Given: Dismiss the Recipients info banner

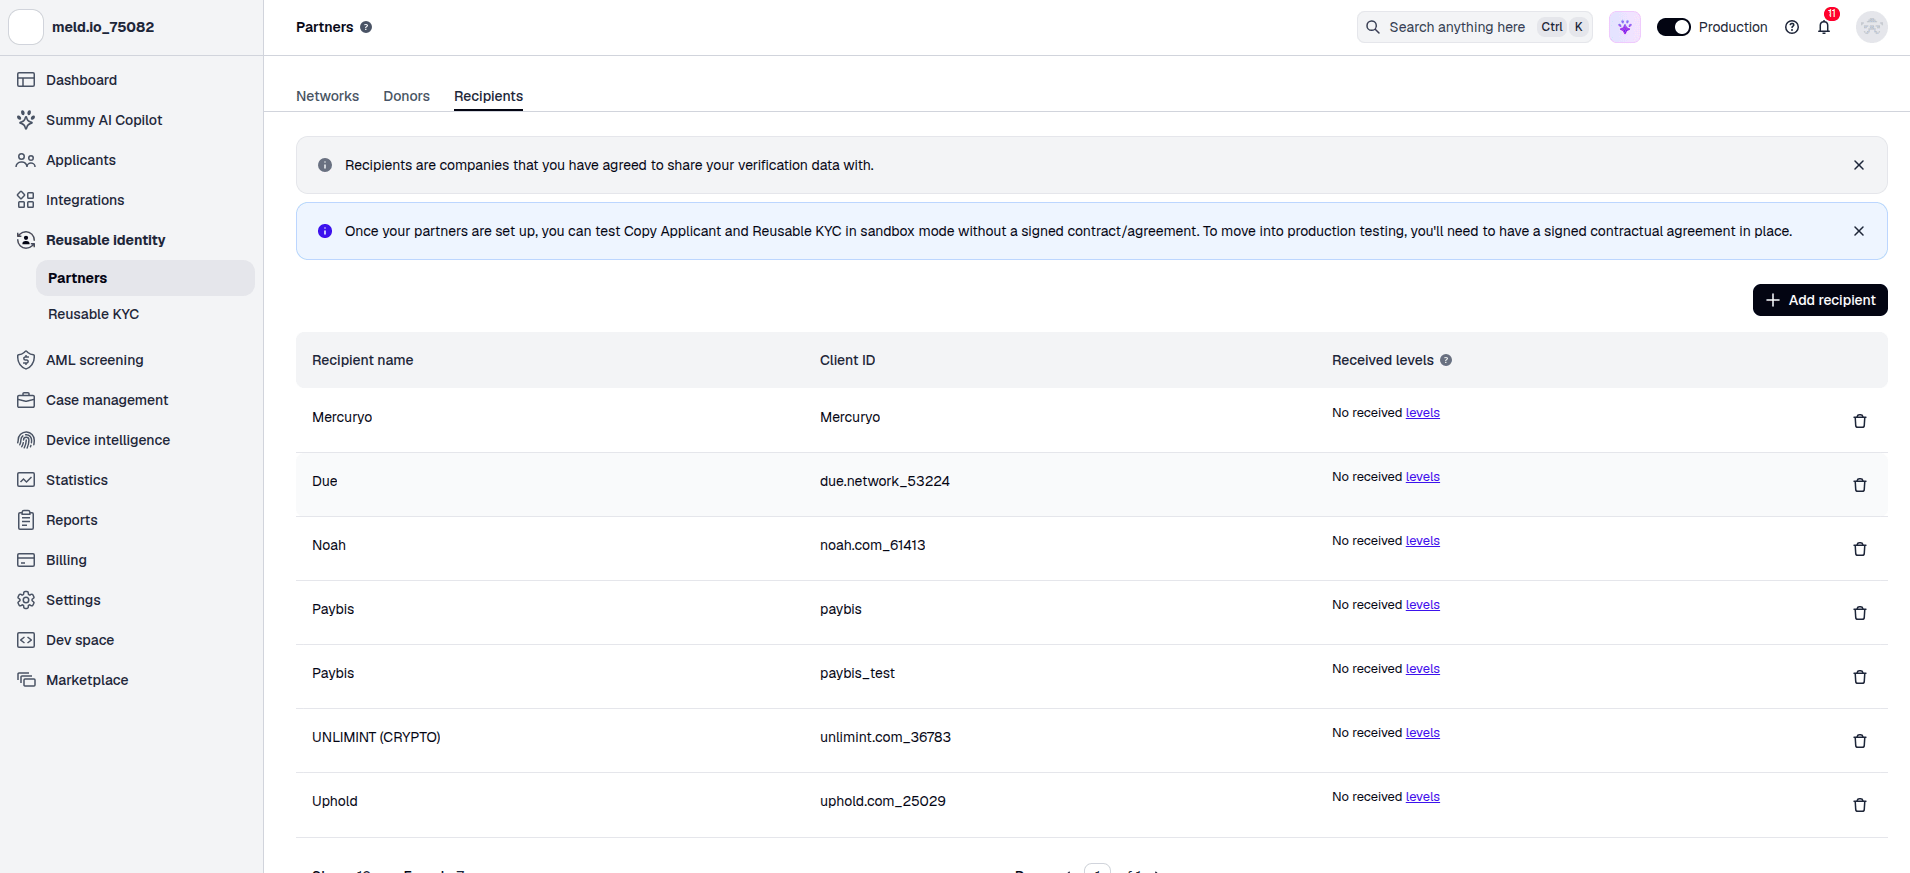Looking at the screenshot, I should (x=1858, y=165).
